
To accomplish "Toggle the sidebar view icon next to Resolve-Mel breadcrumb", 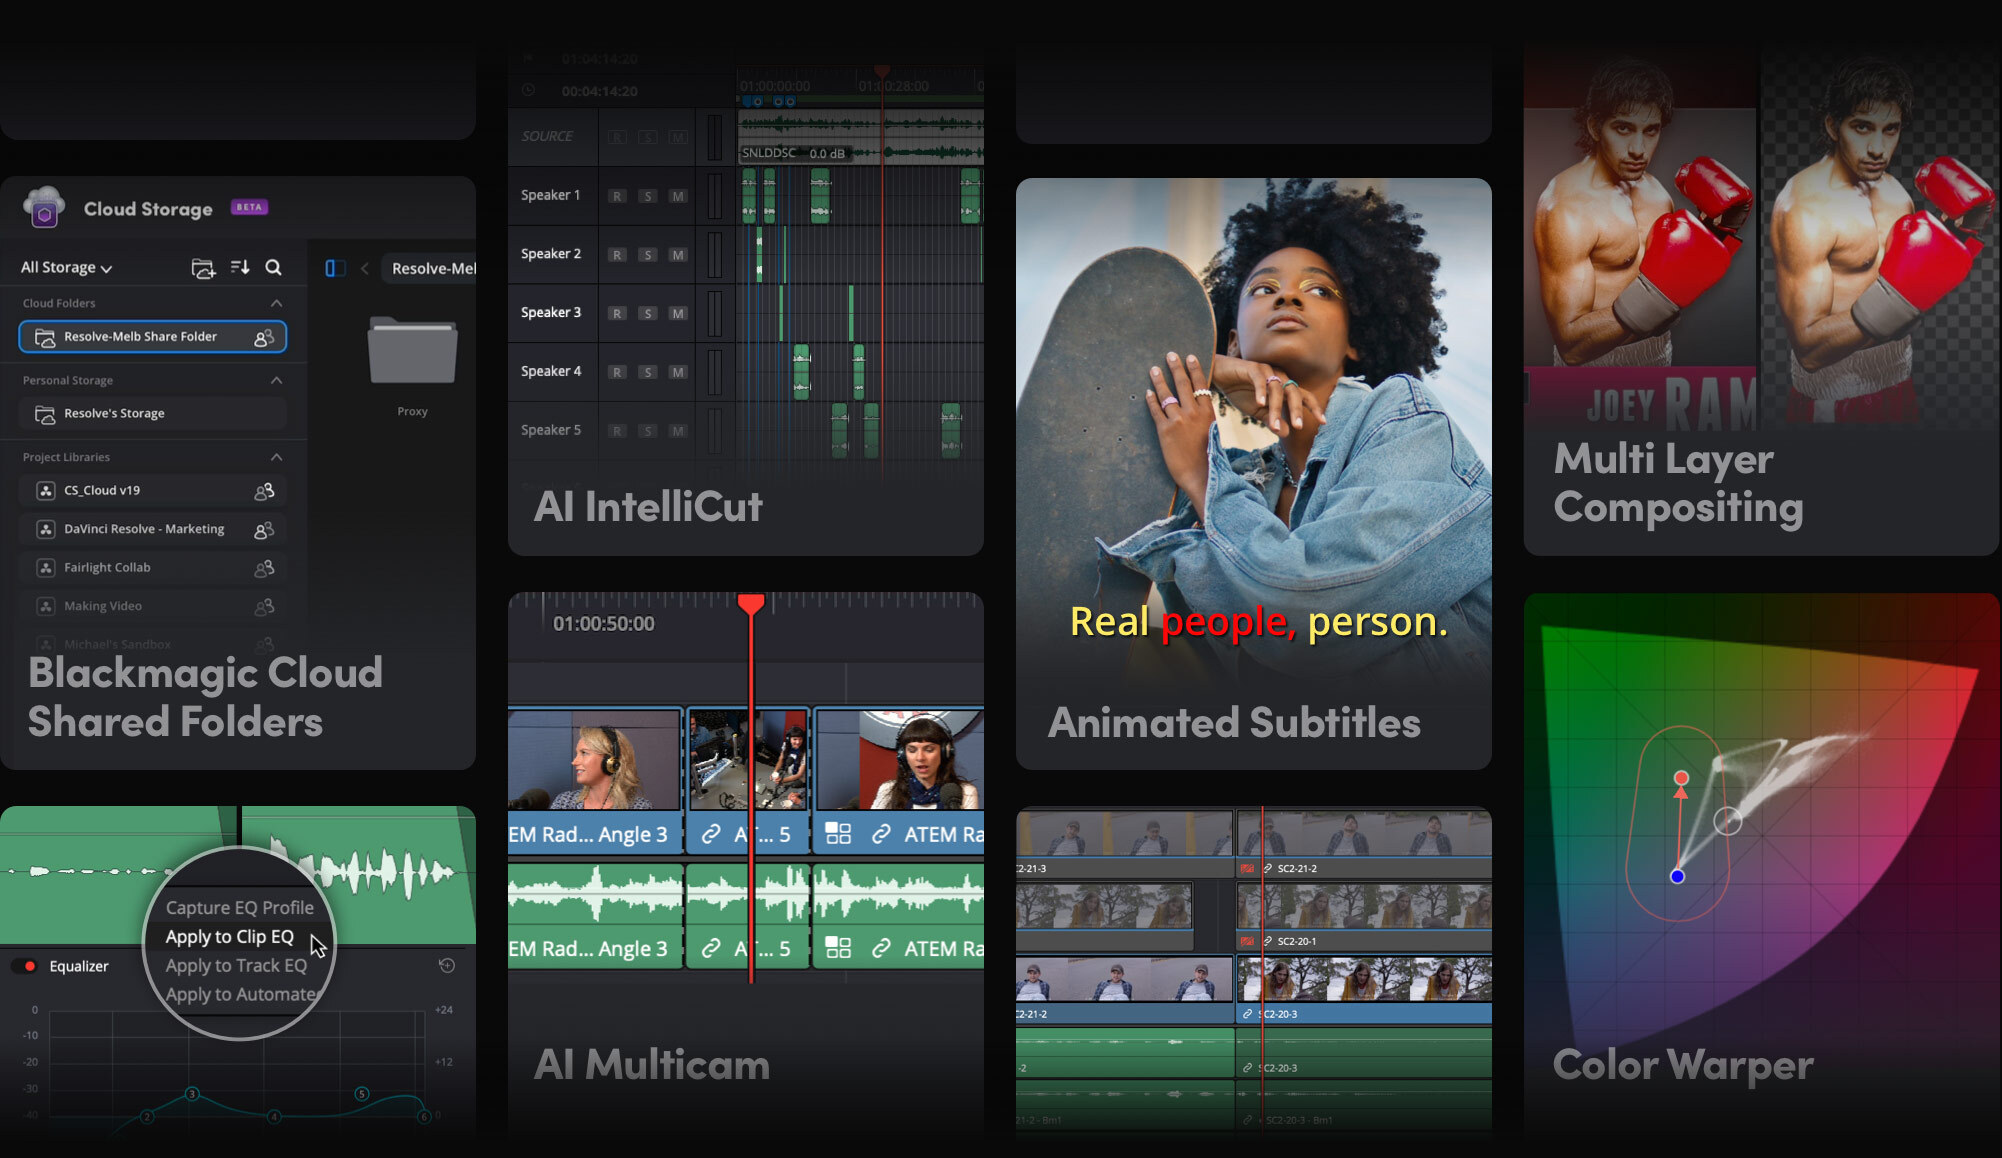I will (x=333, y=268).
